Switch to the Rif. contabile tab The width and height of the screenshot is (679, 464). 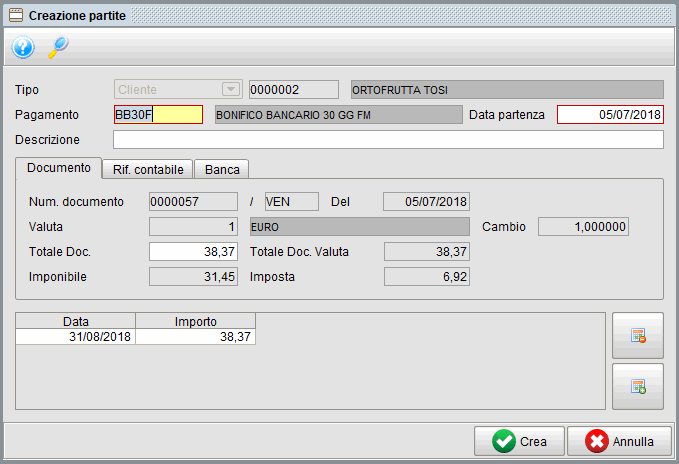[x=148, y=169]
